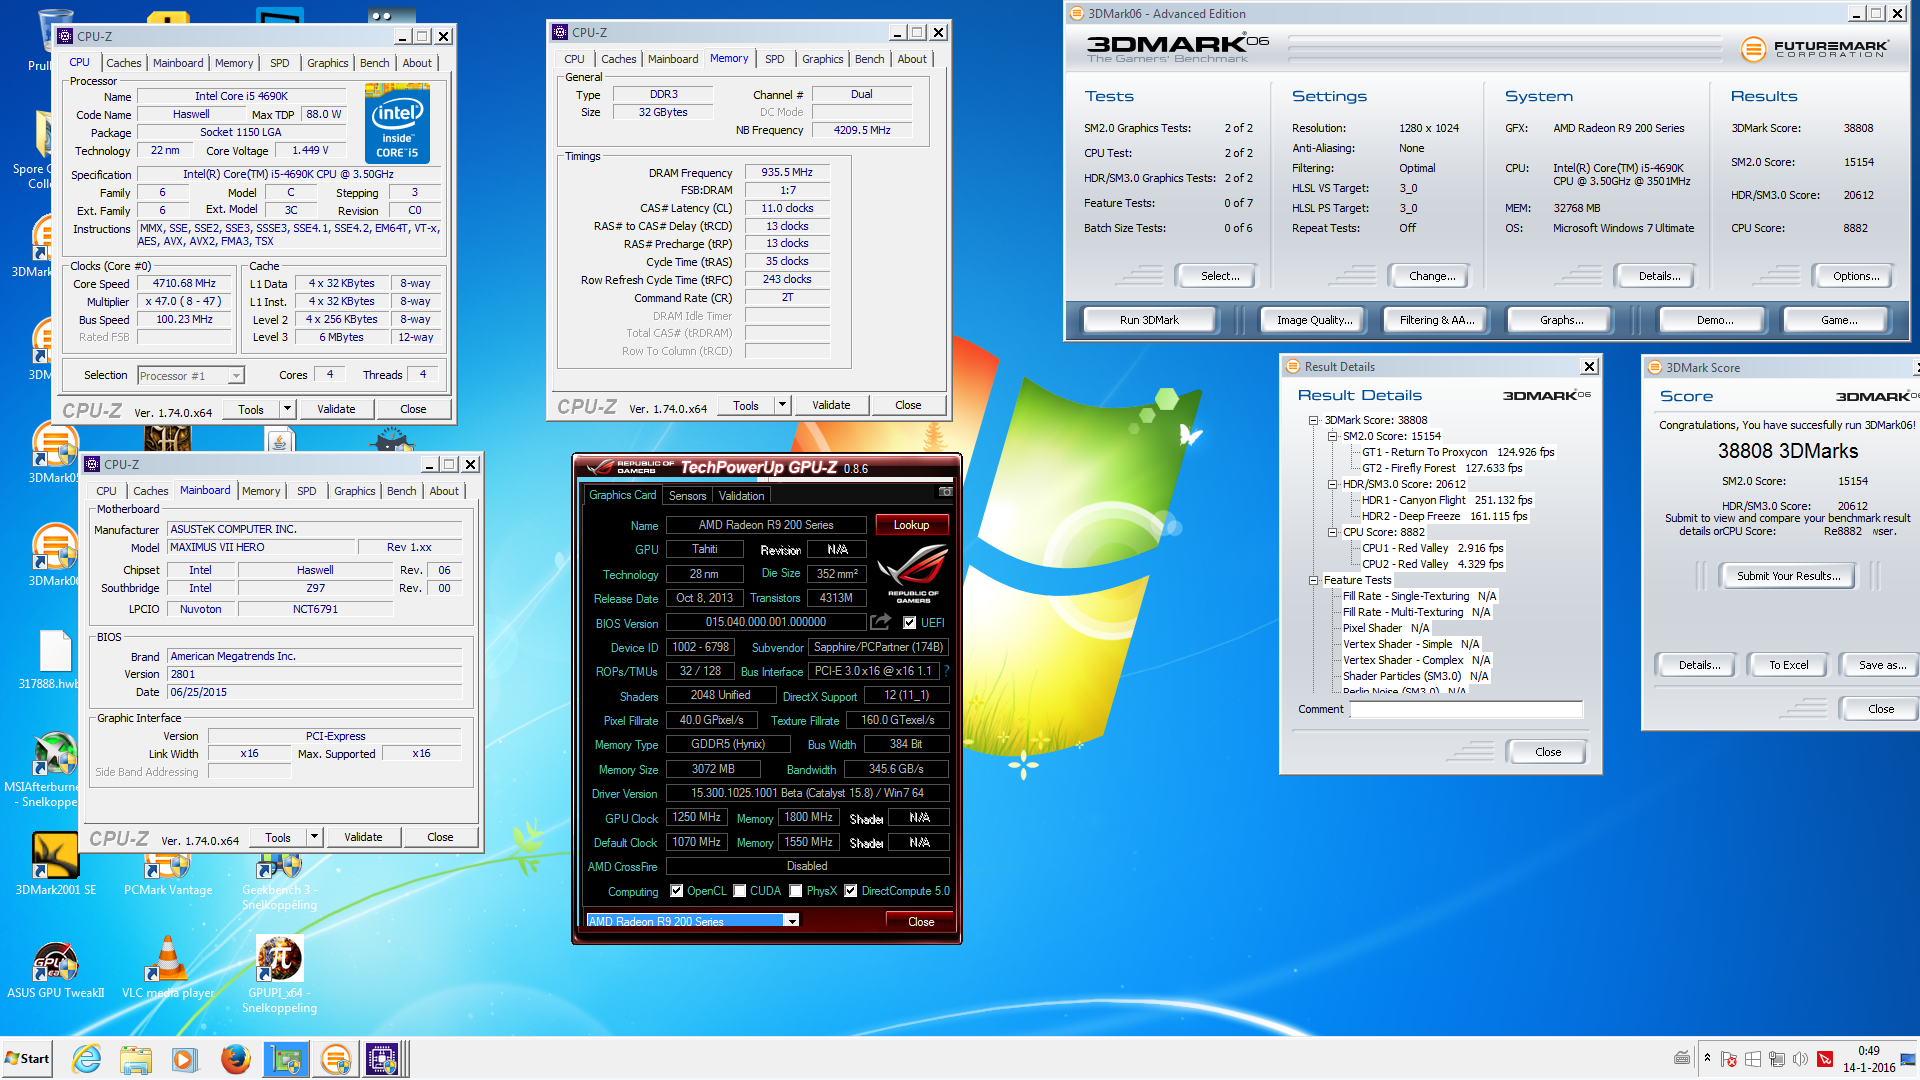The image size is (1920, 1080).
Task: Open Caches tab in top-left CPU-Z window
Action: (x=124, y=63)
